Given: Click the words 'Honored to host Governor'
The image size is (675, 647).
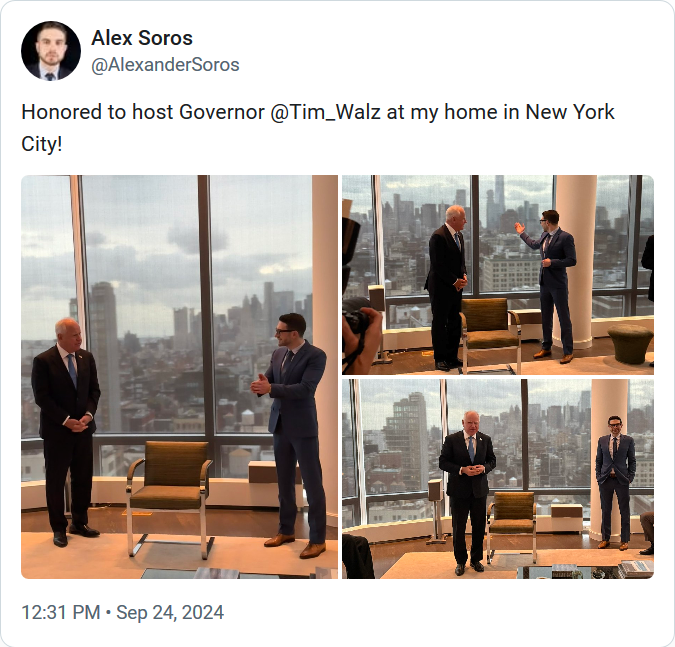Looking at the screenshot, I should tap(143, 112).
